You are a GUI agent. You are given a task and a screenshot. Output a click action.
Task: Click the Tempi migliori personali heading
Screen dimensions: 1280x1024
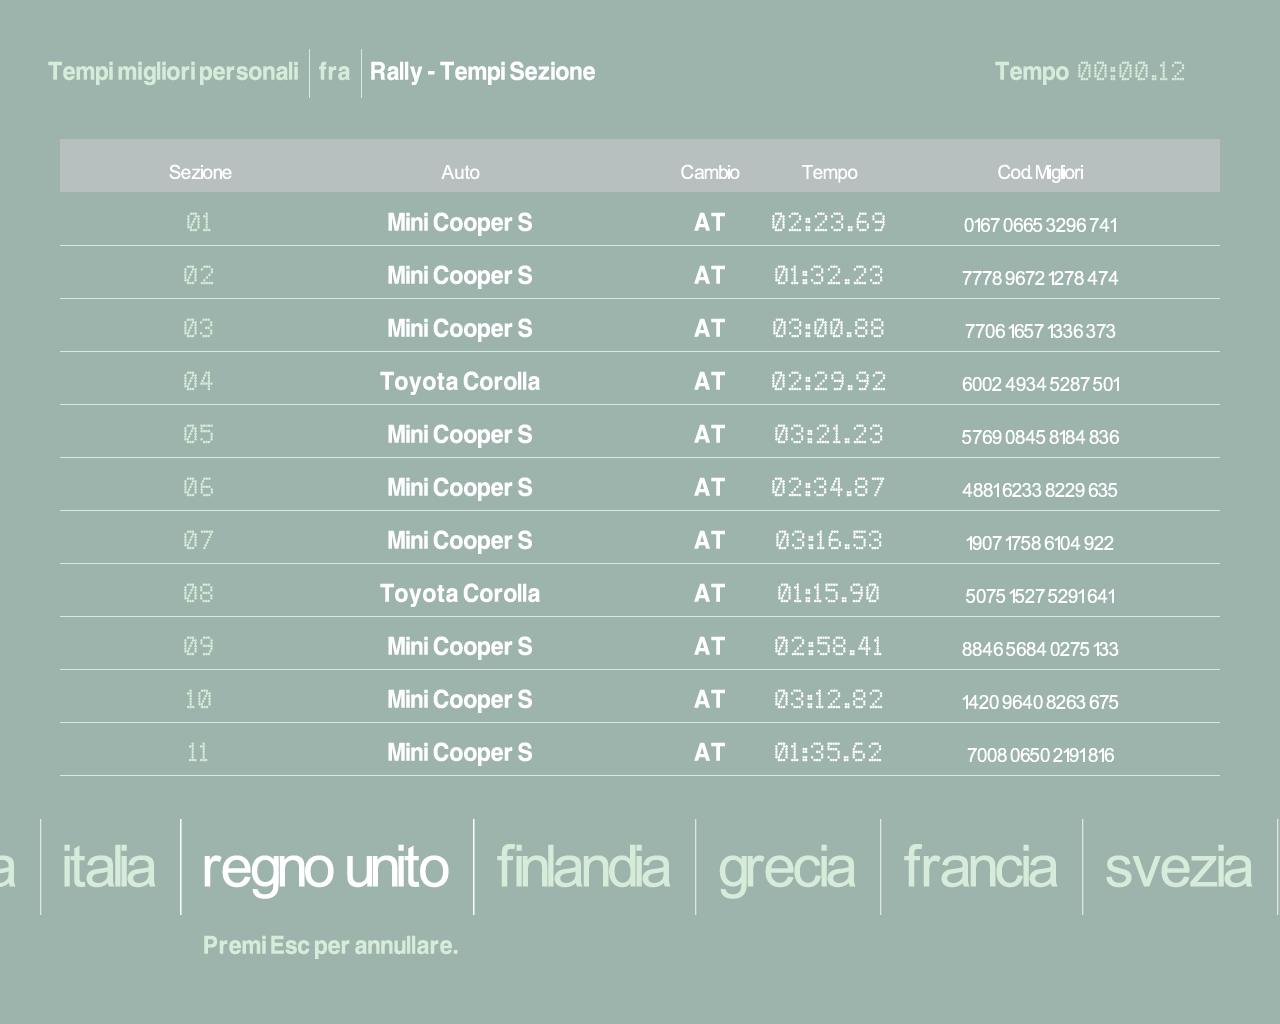[x=173, y=72]
